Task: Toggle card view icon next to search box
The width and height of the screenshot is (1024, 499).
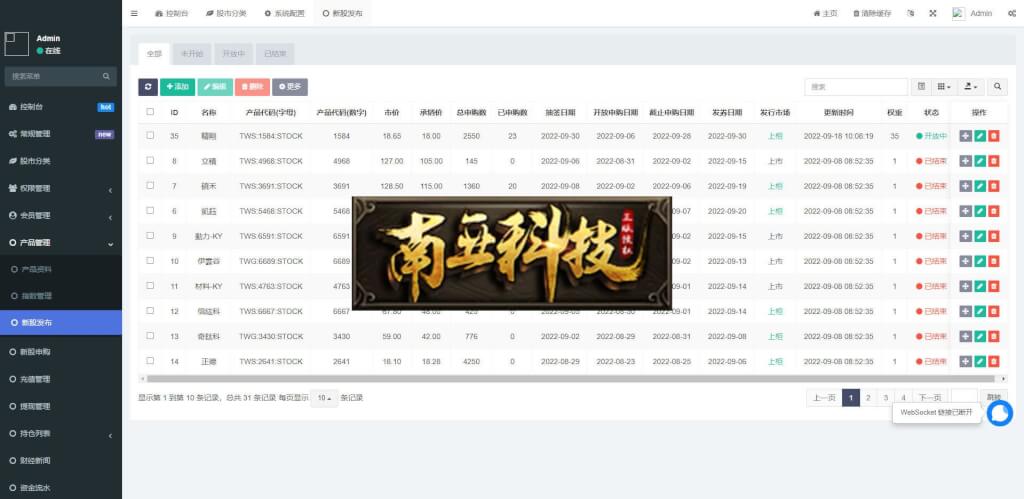Action: coord(921,87)
